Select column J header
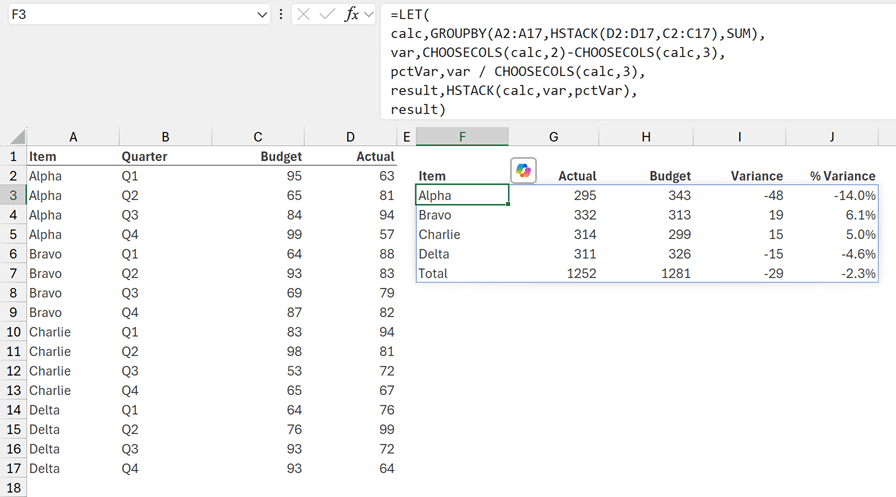Image resolution: width=896 pixels, height=497 pixels. coord(831,137)
